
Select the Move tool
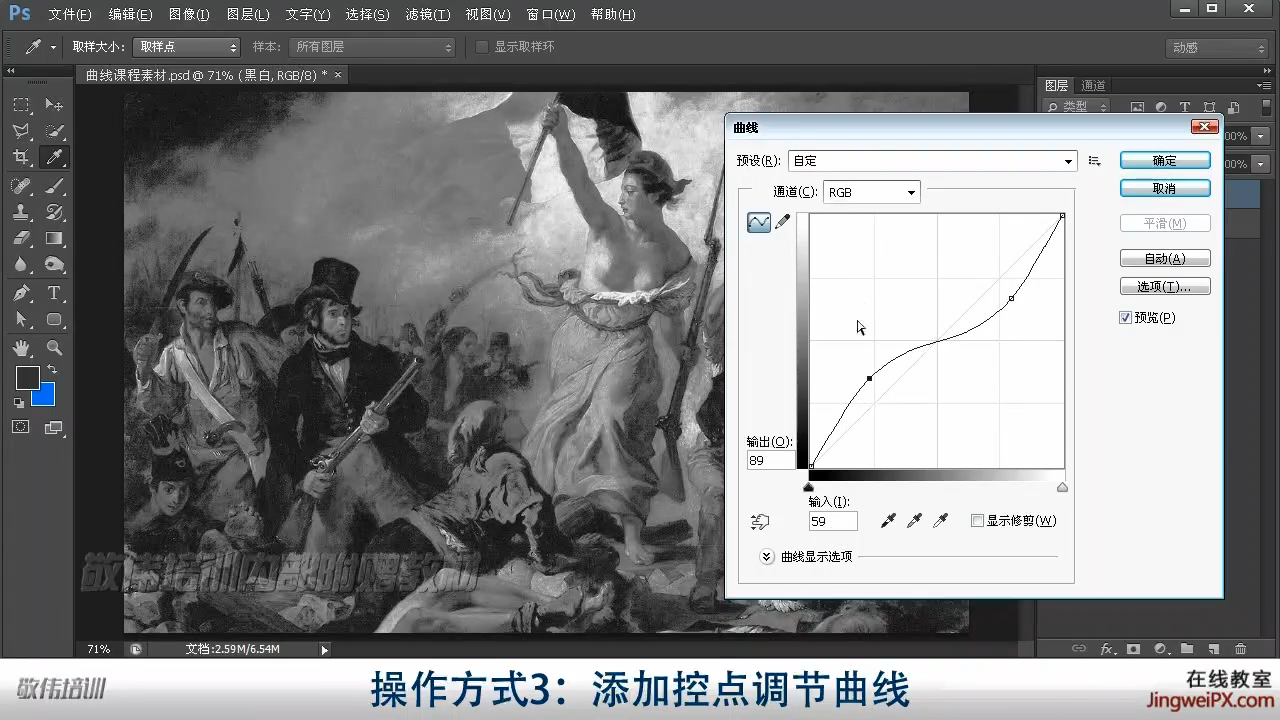tap(54, 105)
